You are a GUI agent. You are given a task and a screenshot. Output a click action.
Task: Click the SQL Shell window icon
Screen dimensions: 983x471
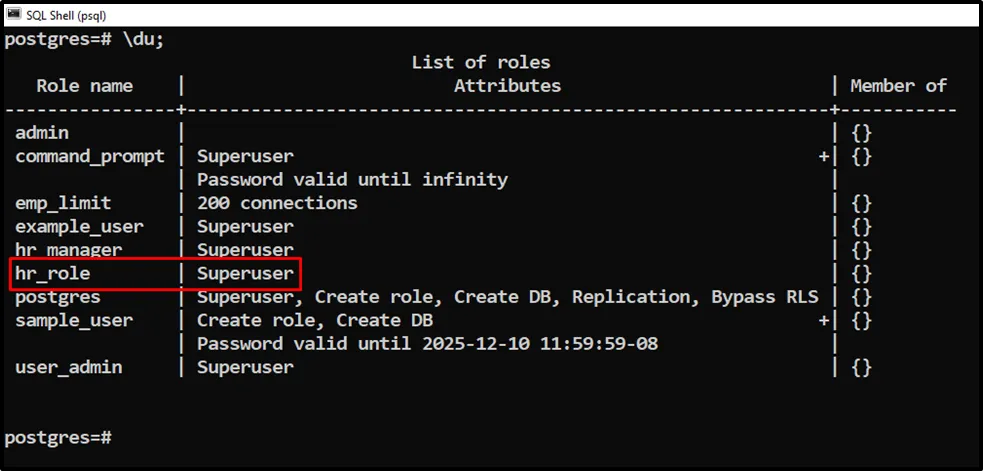click(13, 12)
